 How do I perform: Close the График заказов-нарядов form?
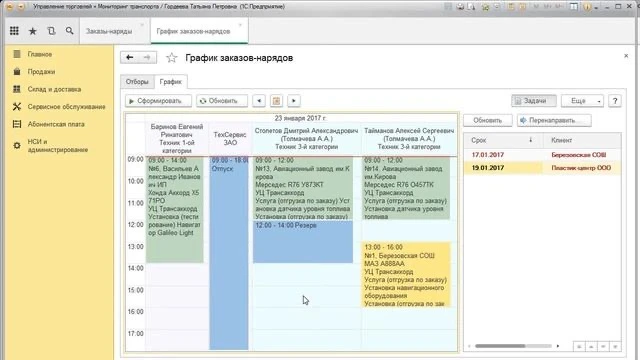coord(626,56)
